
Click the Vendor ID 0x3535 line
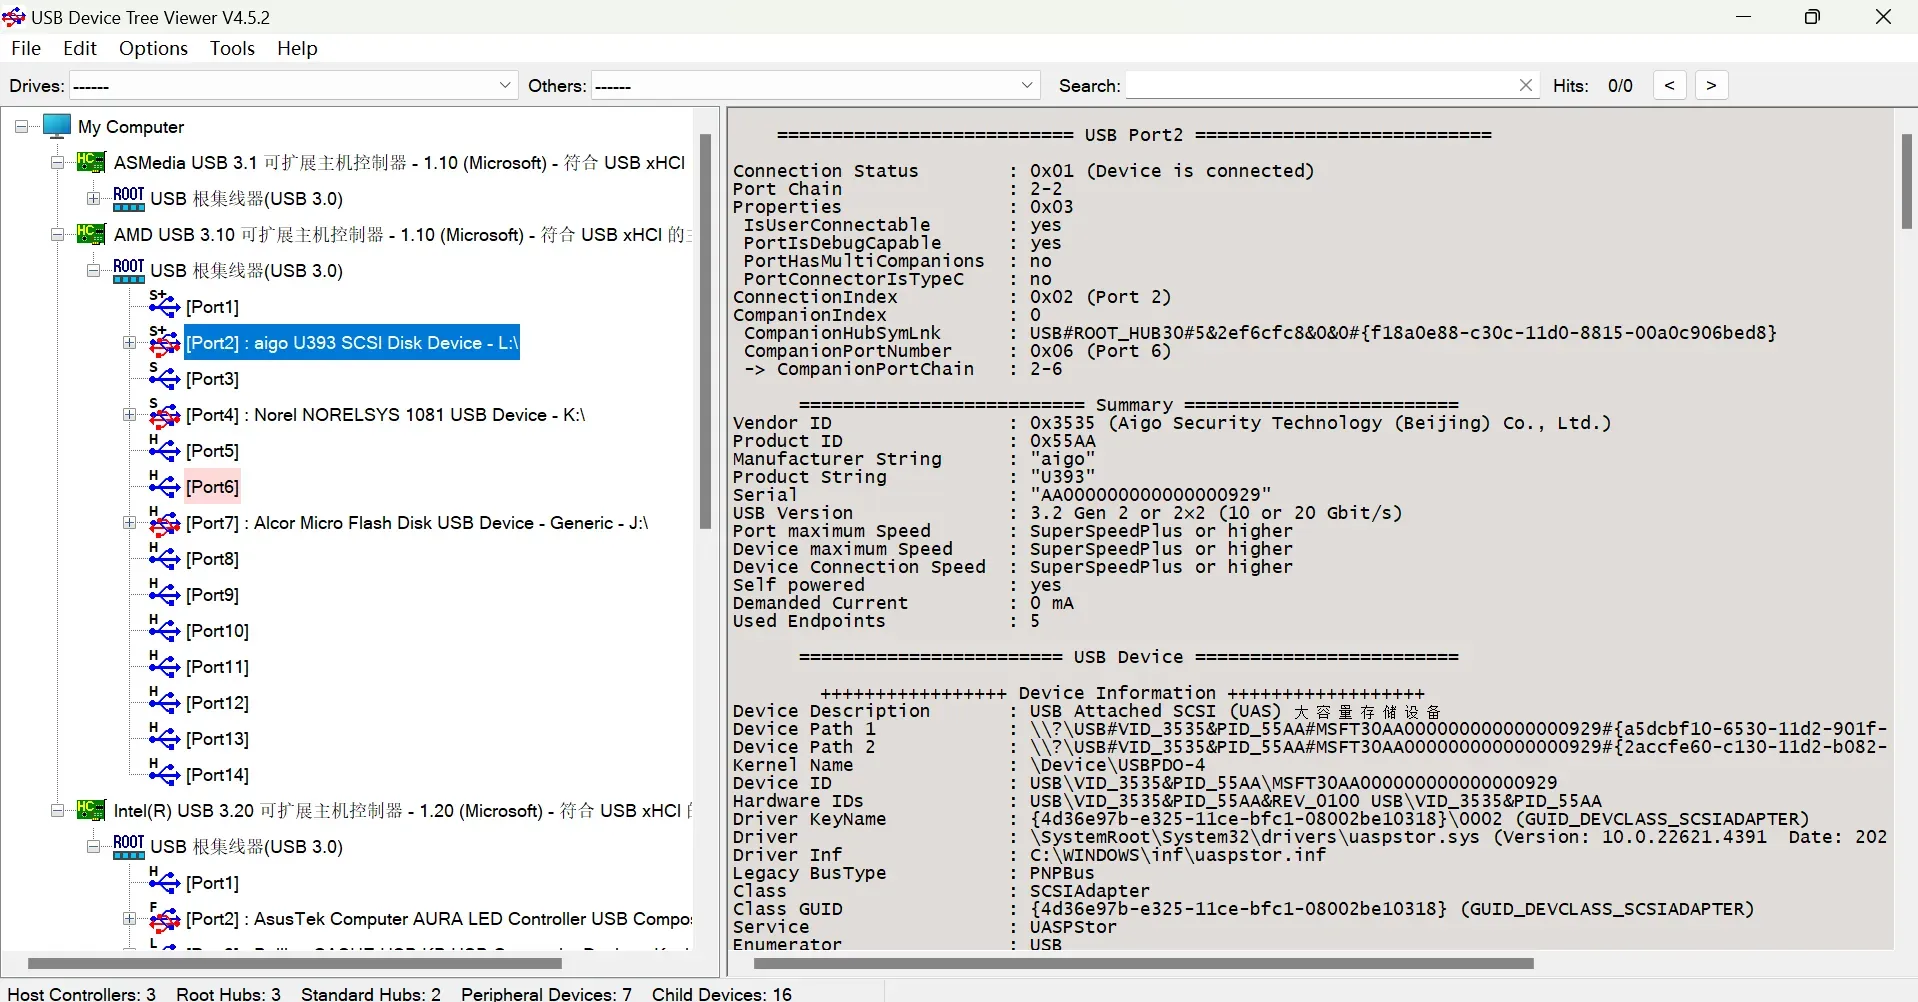[x=1172, y=423]
